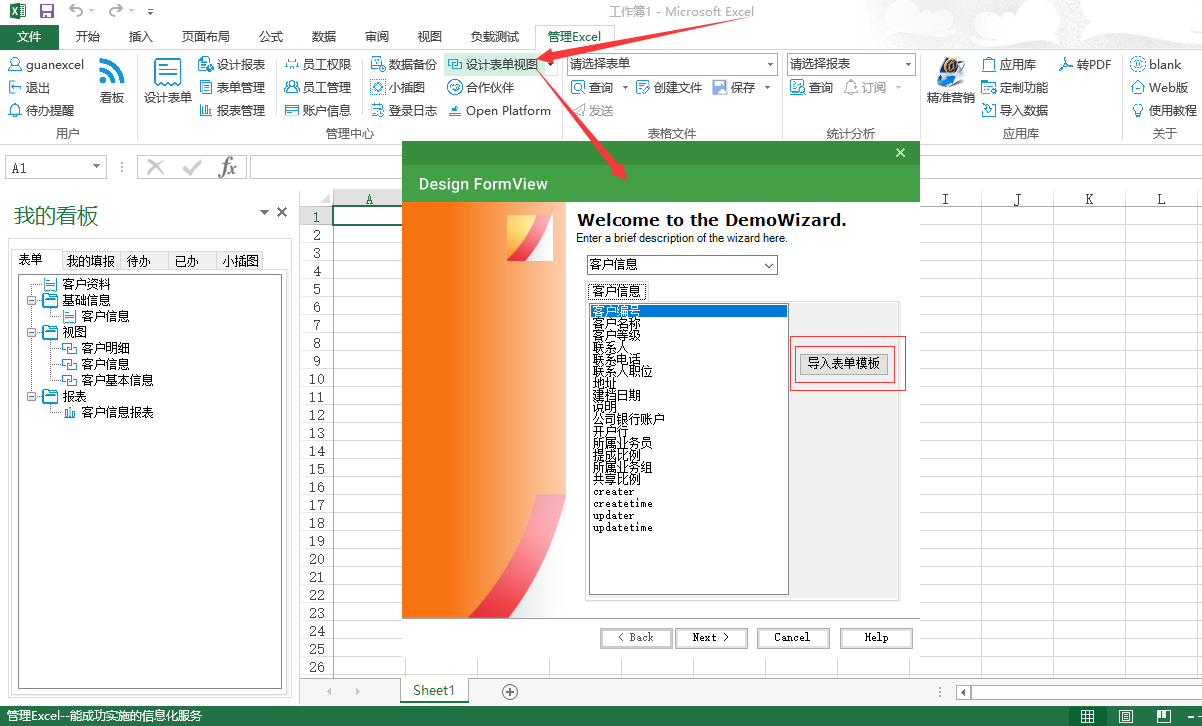Click the save icon in title bar
The height and width of the screenshot is (726, 1202).
pos(47,11)
